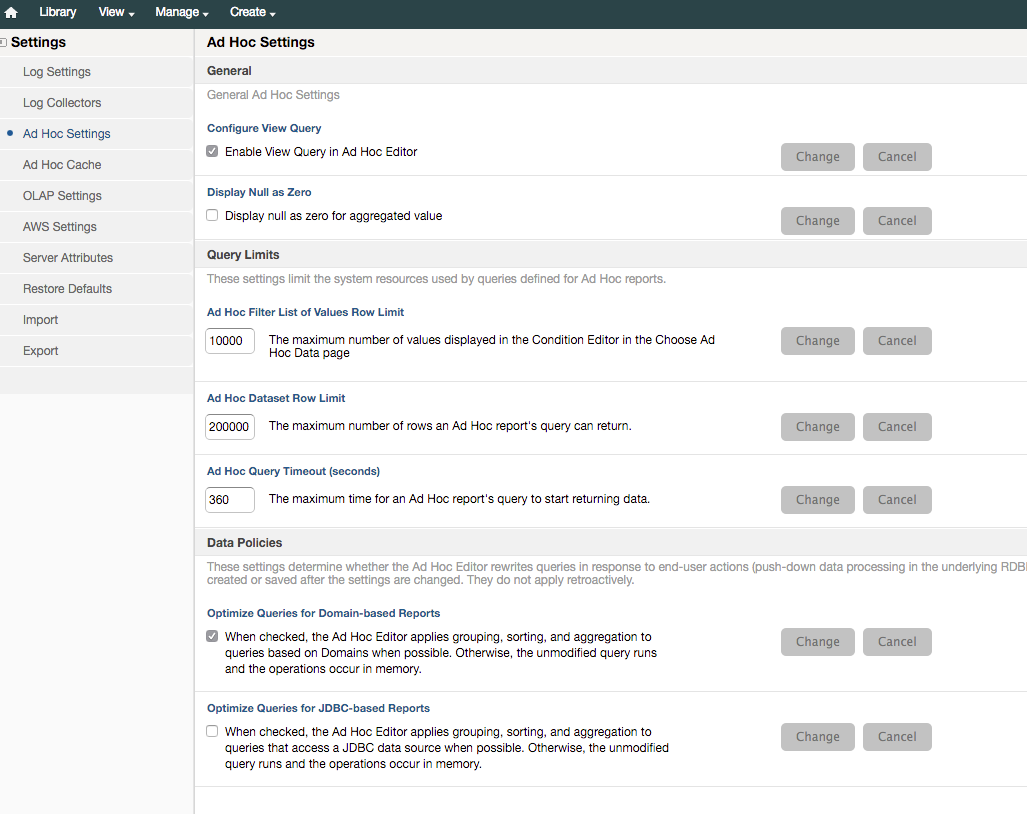Screen dimensions: 1027x814
Task: Select Log Settings in the sidebar
Action: pos(56,71)
